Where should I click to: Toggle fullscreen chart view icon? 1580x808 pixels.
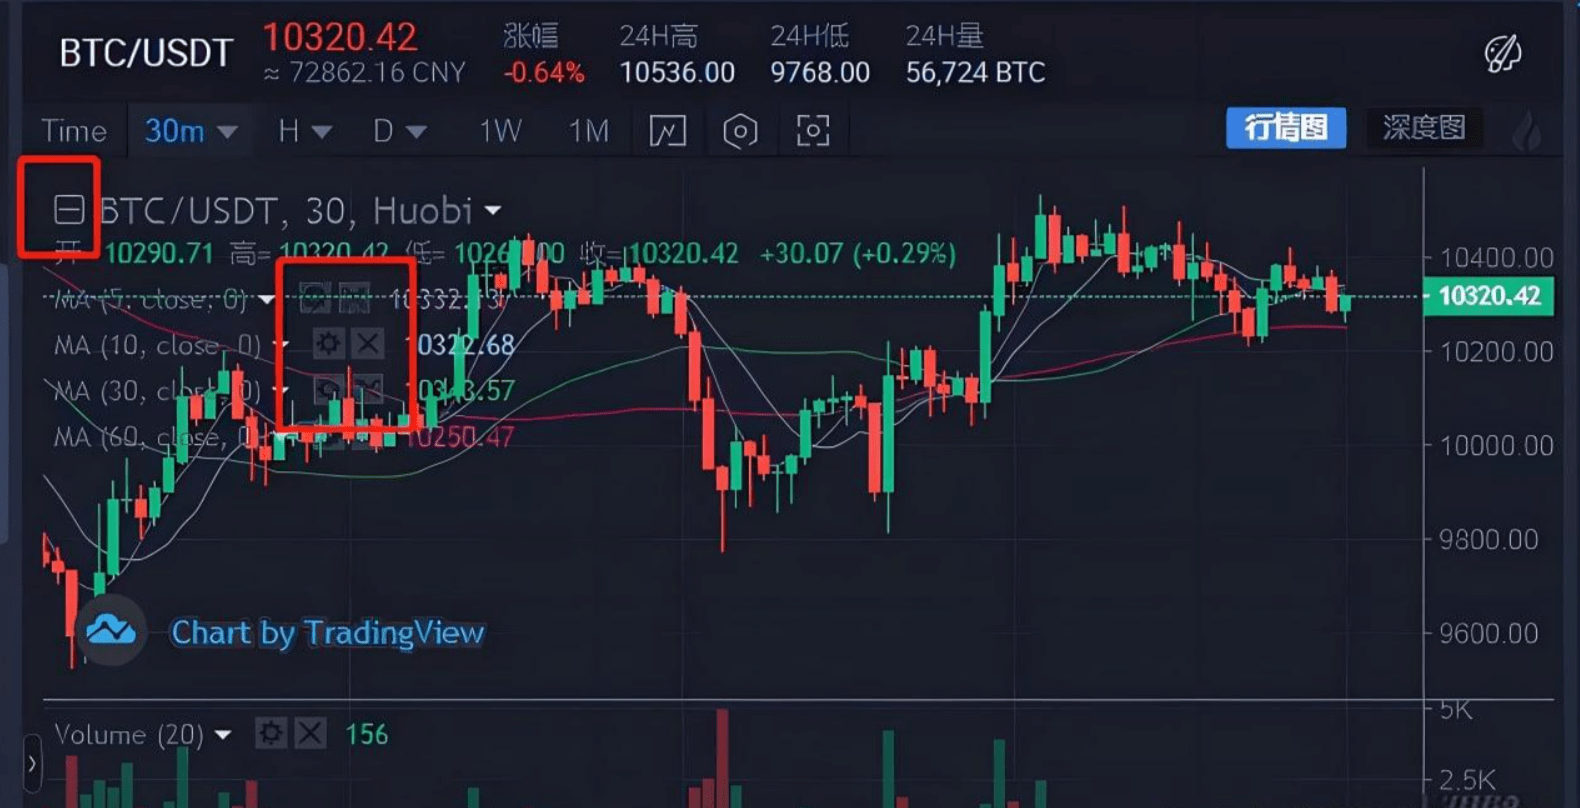(x=813, y=131)
